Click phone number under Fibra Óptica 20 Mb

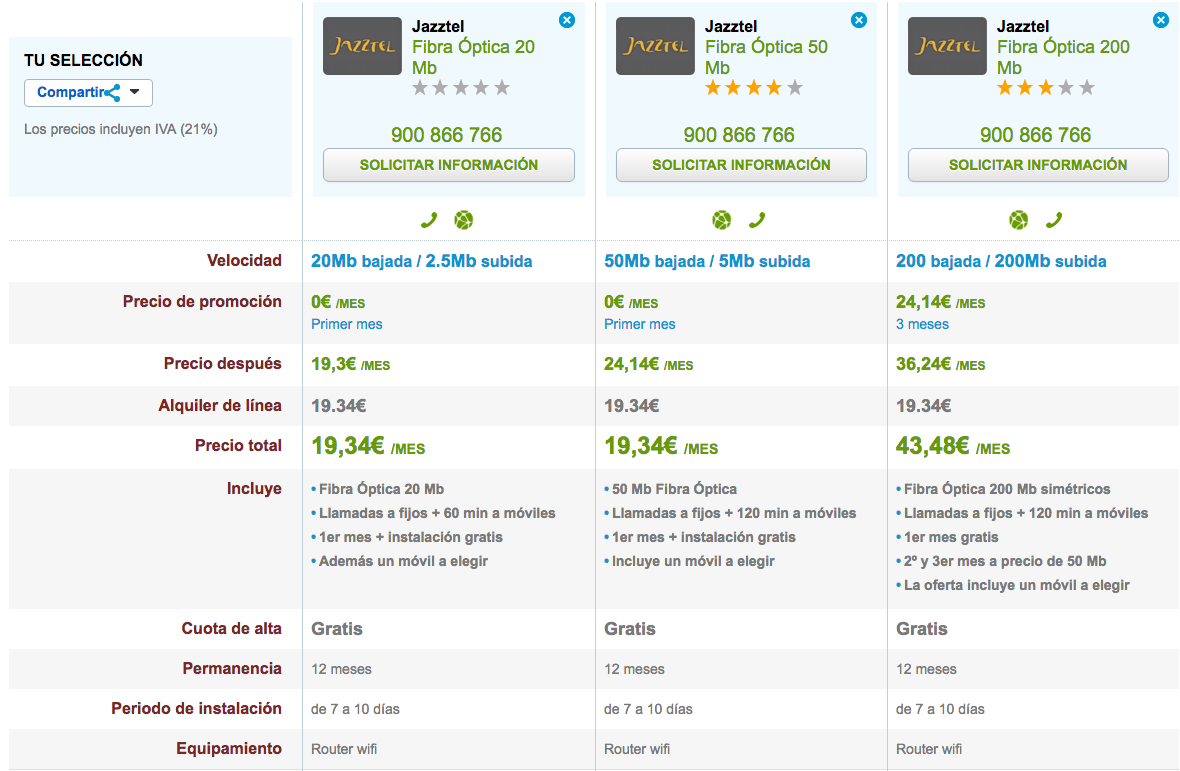coord(446,135)
